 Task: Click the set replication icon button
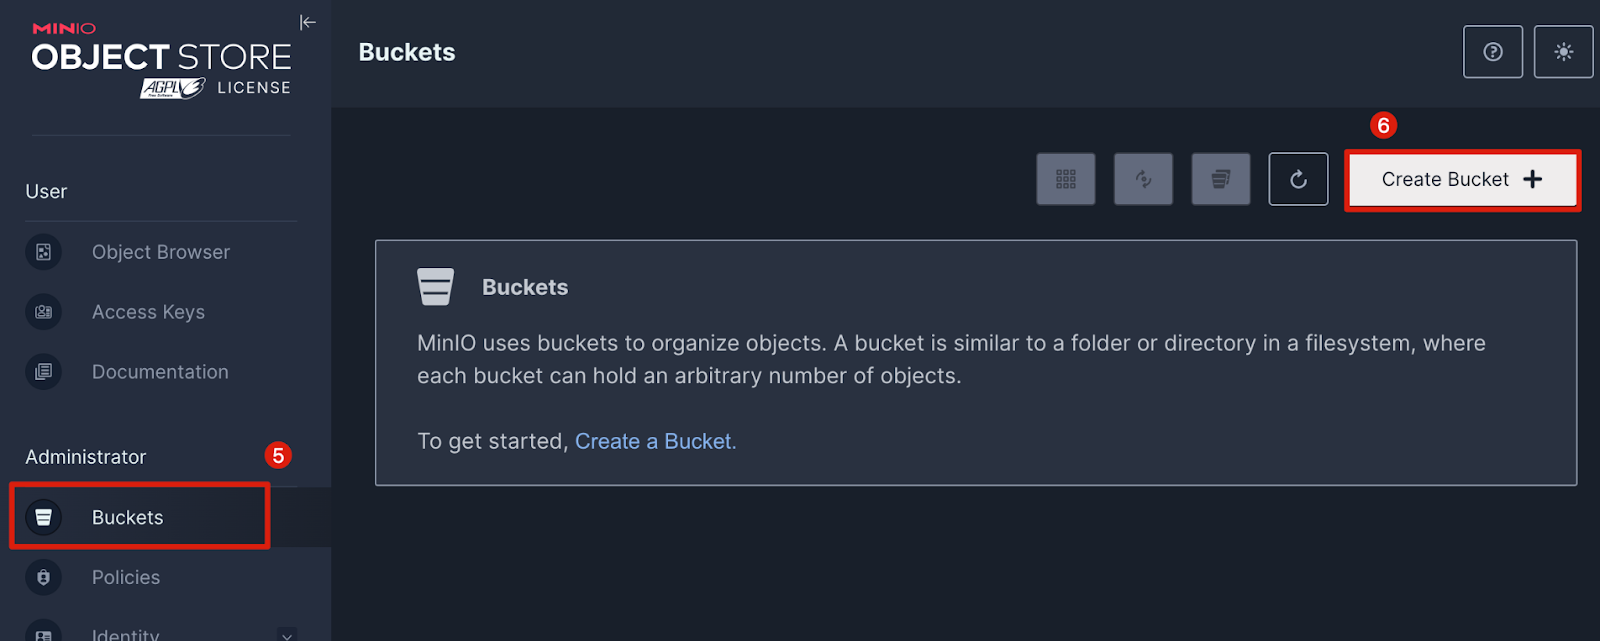click(x=1143, y=179)
